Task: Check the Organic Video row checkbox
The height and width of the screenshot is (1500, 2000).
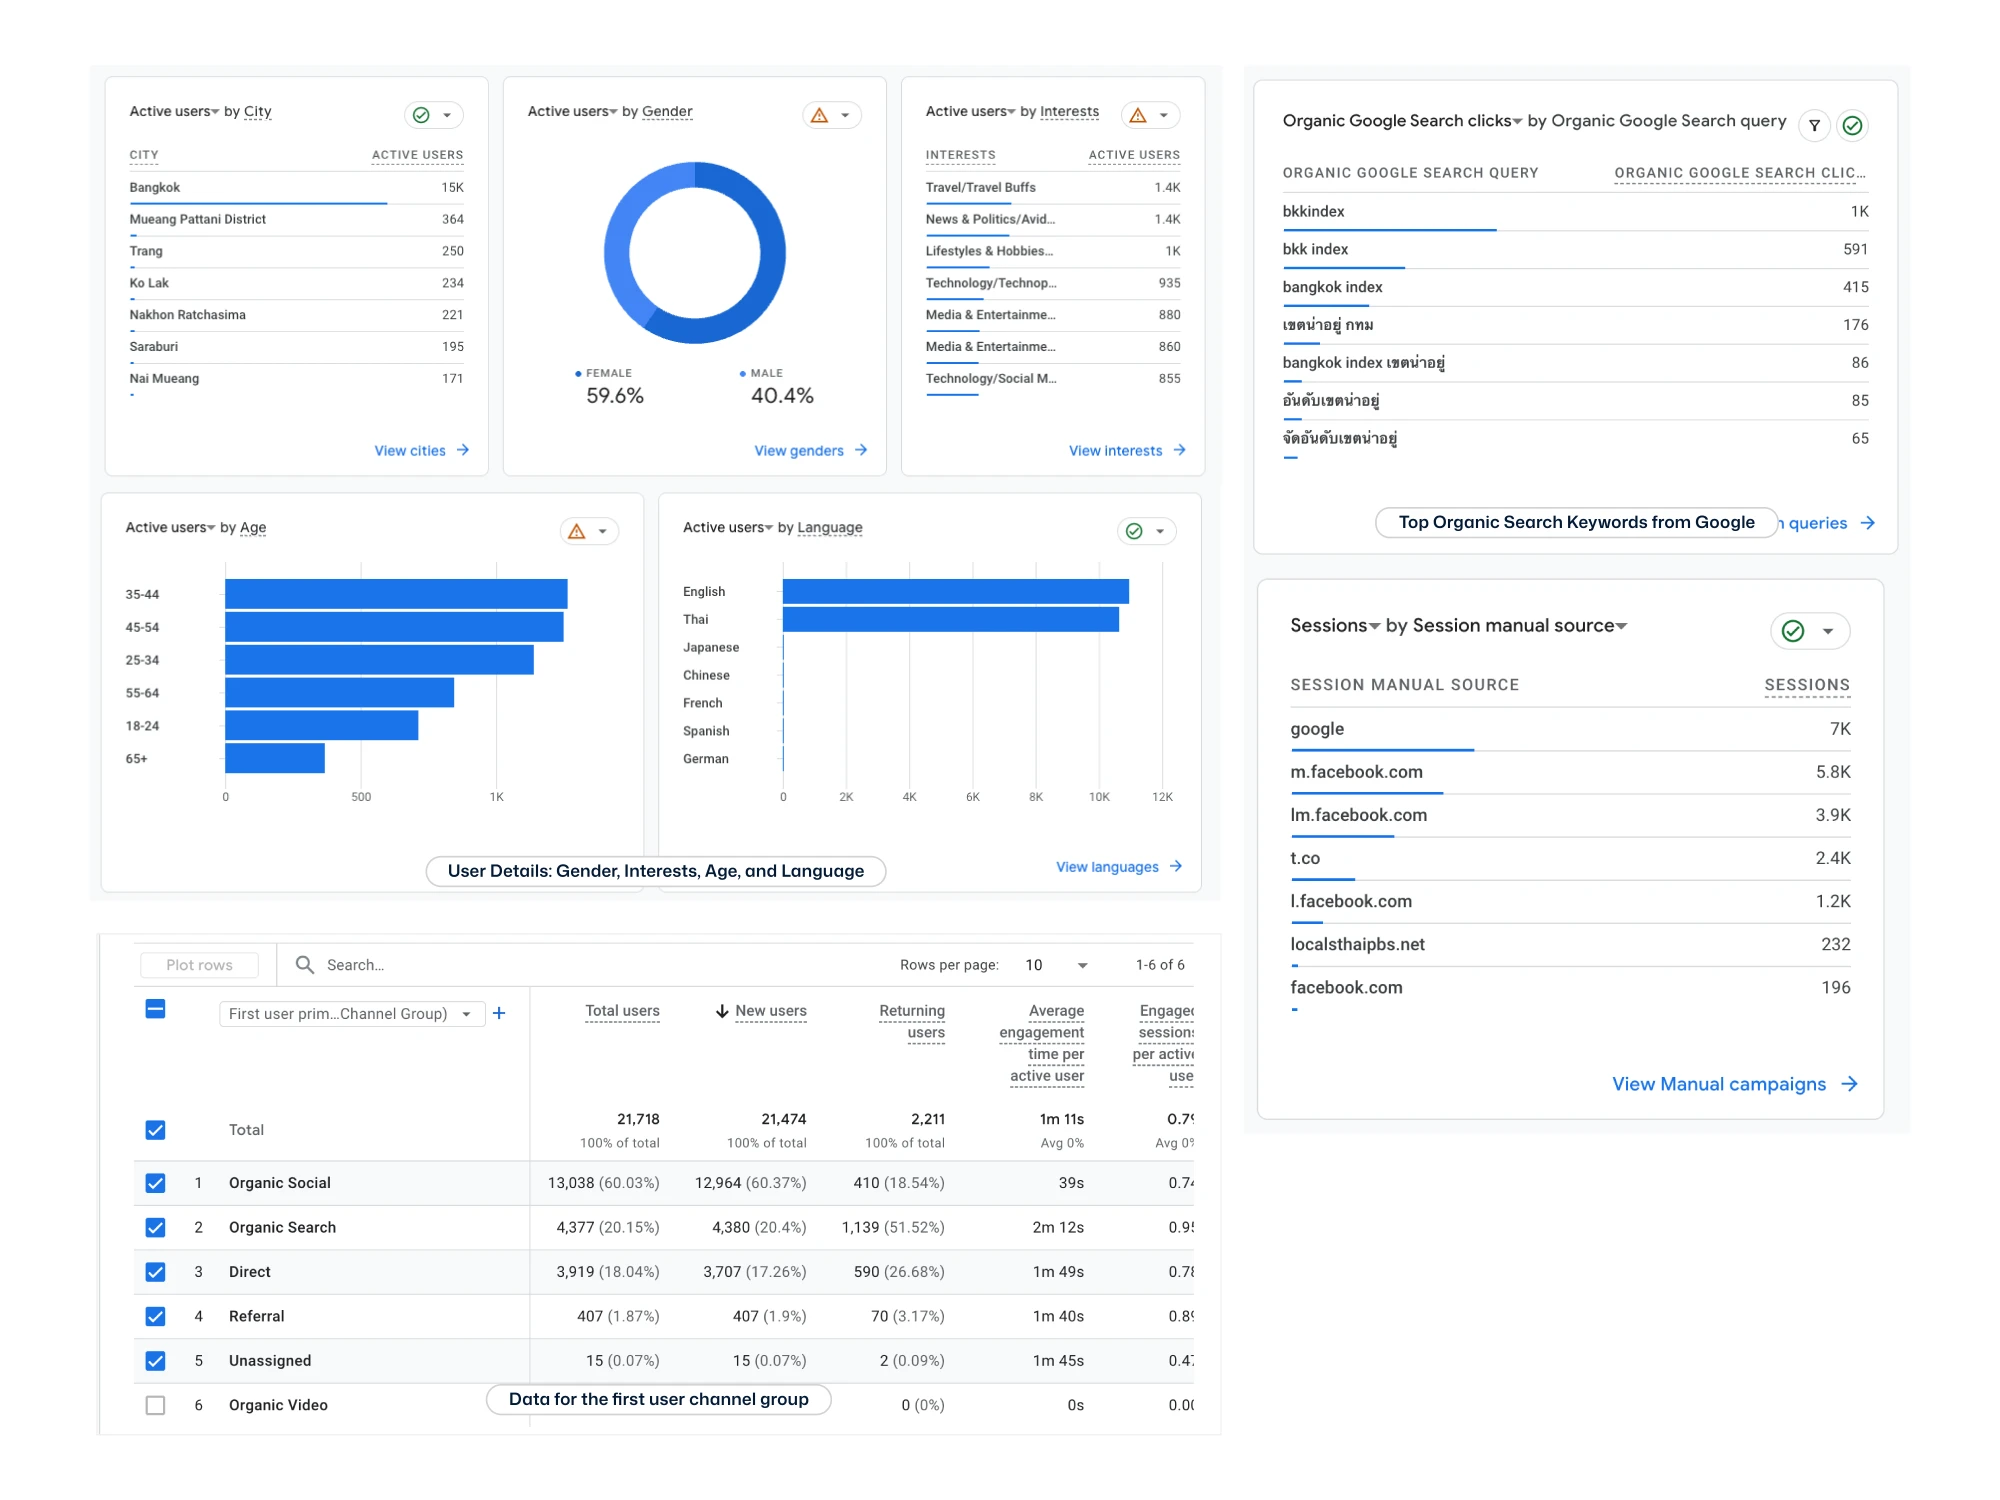Action: [155, 1405]
